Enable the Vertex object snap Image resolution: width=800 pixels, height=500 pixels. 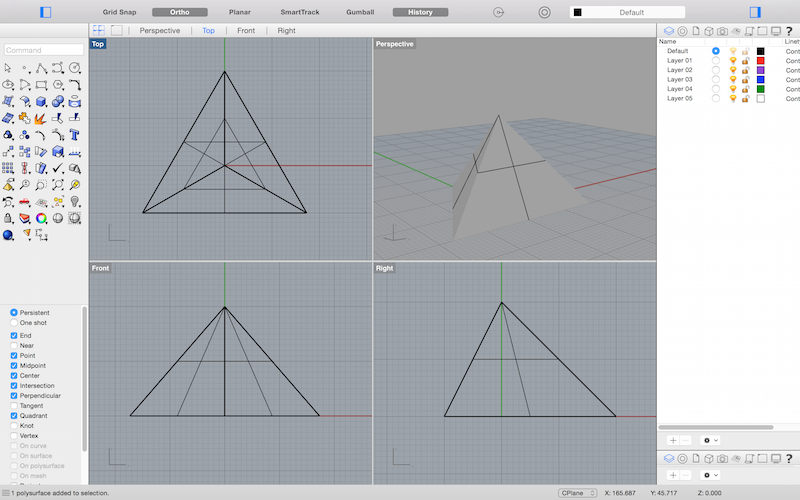(14, 436)
